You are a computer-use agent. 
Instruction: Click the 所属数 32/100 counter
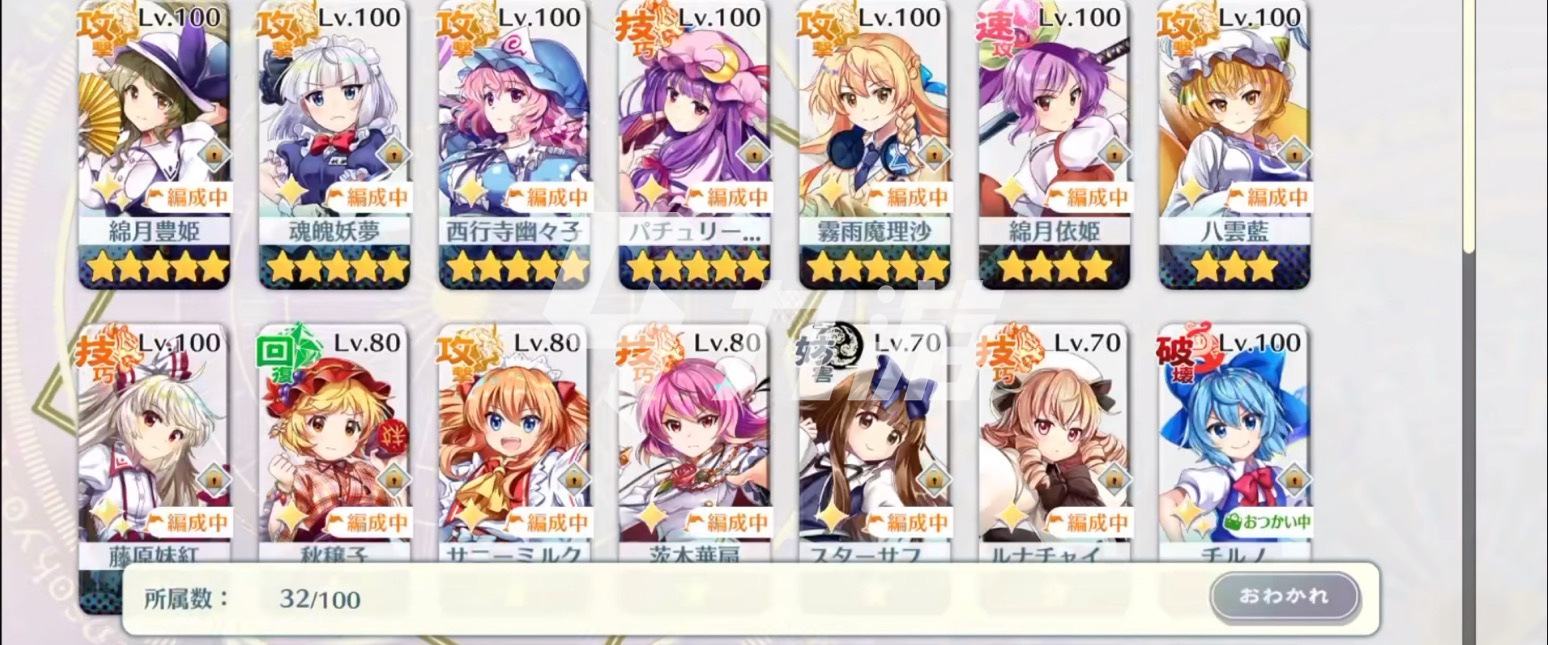(252, 599)
